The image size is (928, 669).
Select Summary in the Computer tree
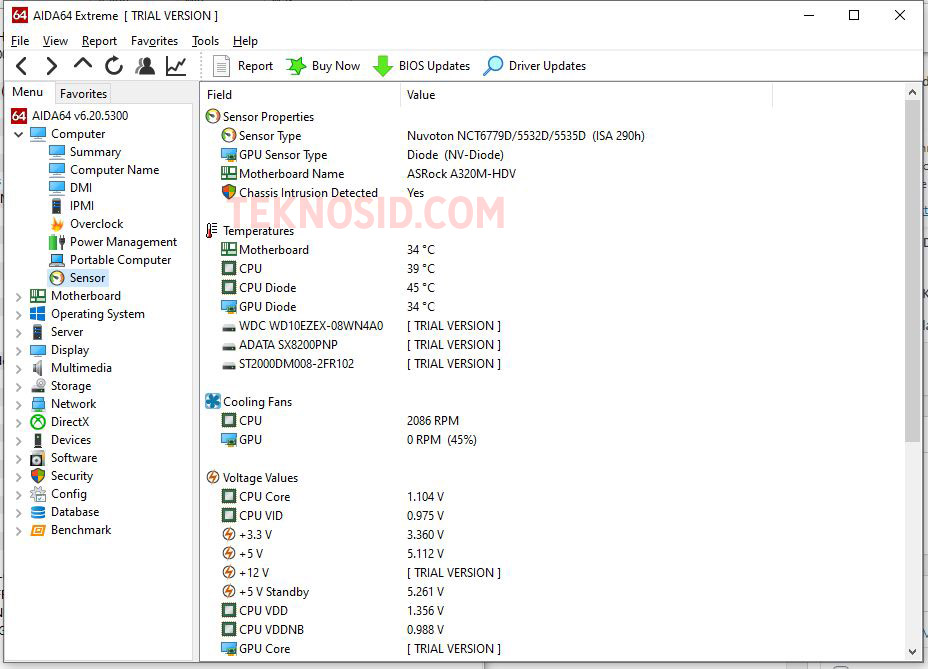[95, 152]
